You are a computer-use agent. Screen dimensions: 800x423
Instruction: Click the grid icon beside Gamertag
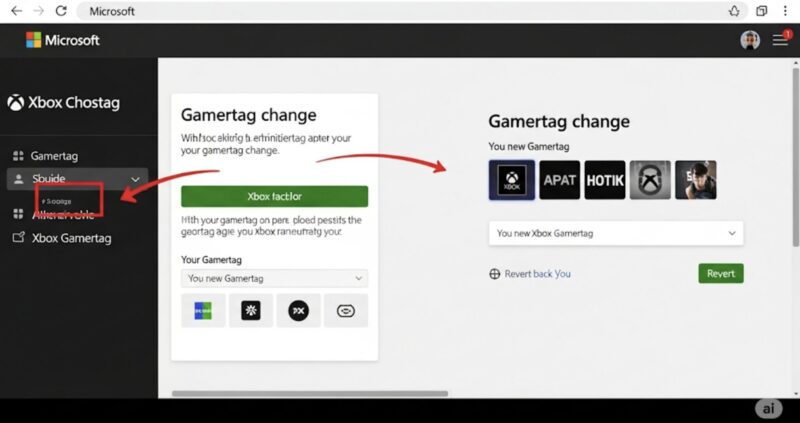pyautogui.click(x=18, y=156)
